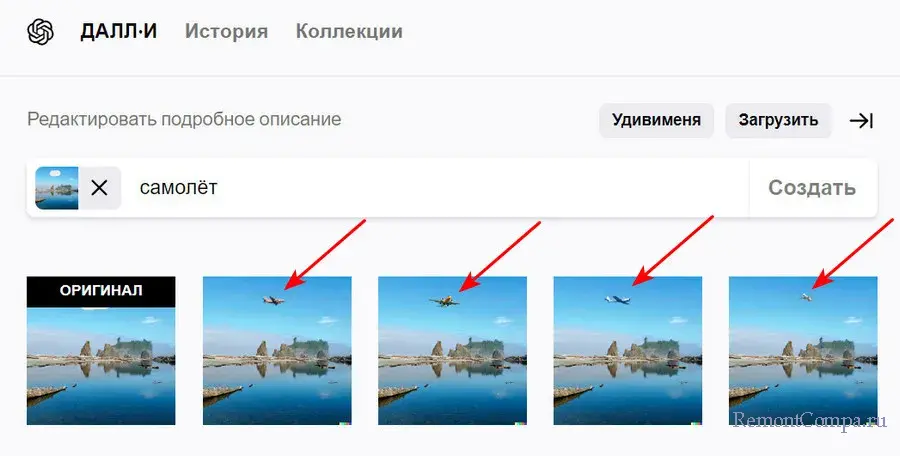Open the Коллекции tab

point(349,31)
